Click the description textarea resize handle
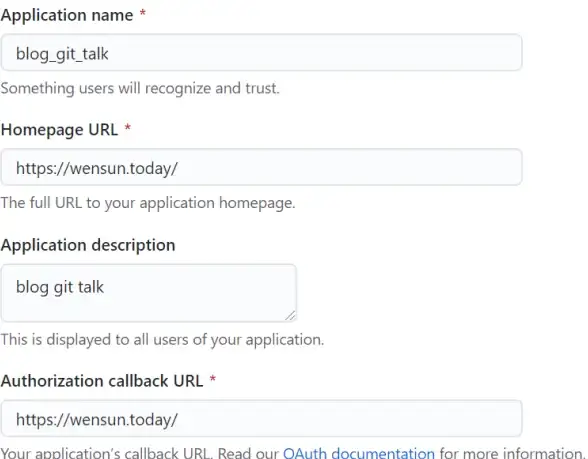The width and height of the screenshot is (588, 459). pos(290,316)
